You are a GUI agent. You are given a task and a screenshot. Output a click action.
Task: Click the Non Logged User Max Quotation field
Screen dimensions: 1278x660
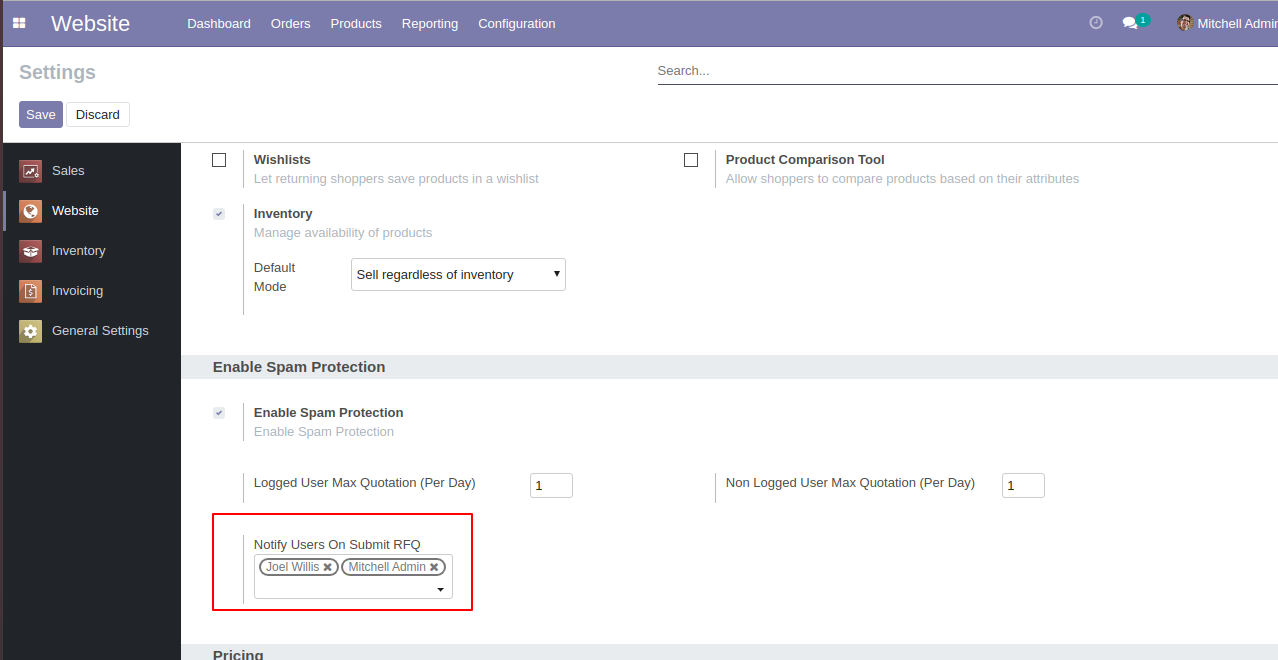tap(1023, 486)
